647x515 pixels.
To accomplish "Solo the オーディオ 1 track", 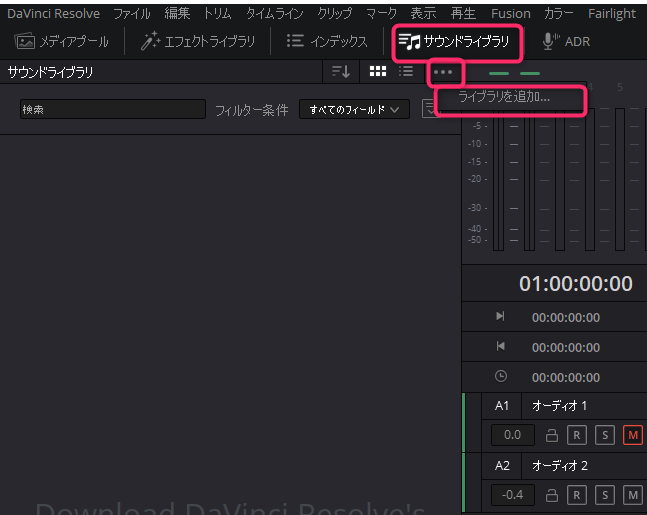I will [x=605, y=435].
